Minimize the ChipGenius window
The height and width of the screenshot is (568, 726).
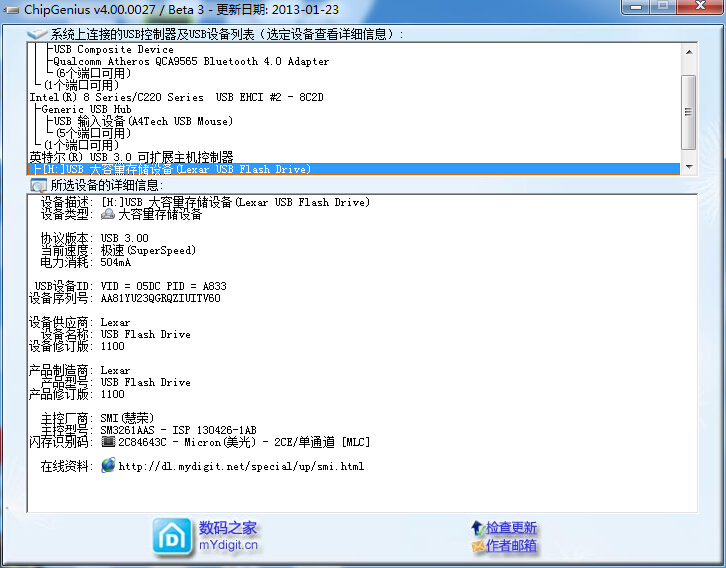(x=636, y=6)
